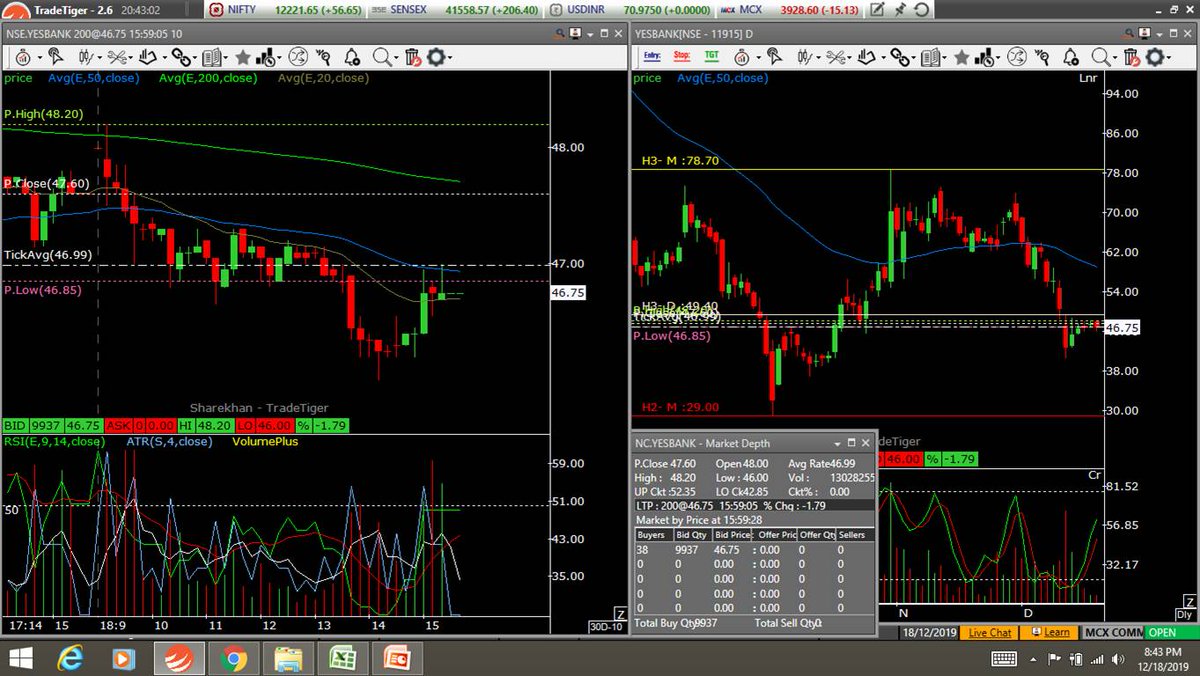Open drawing tools scissors icon in left chart toolbar
Image resolution: width=1200 pixels, height=676 pixels.
pyautogui.click(x=117, y=57)
